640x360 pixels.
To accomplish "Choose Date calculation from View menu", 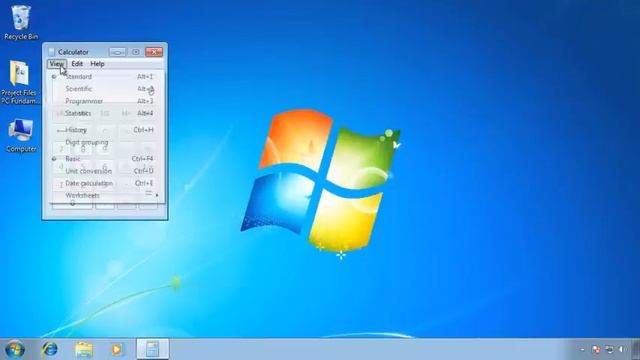I will click(108, 183).
